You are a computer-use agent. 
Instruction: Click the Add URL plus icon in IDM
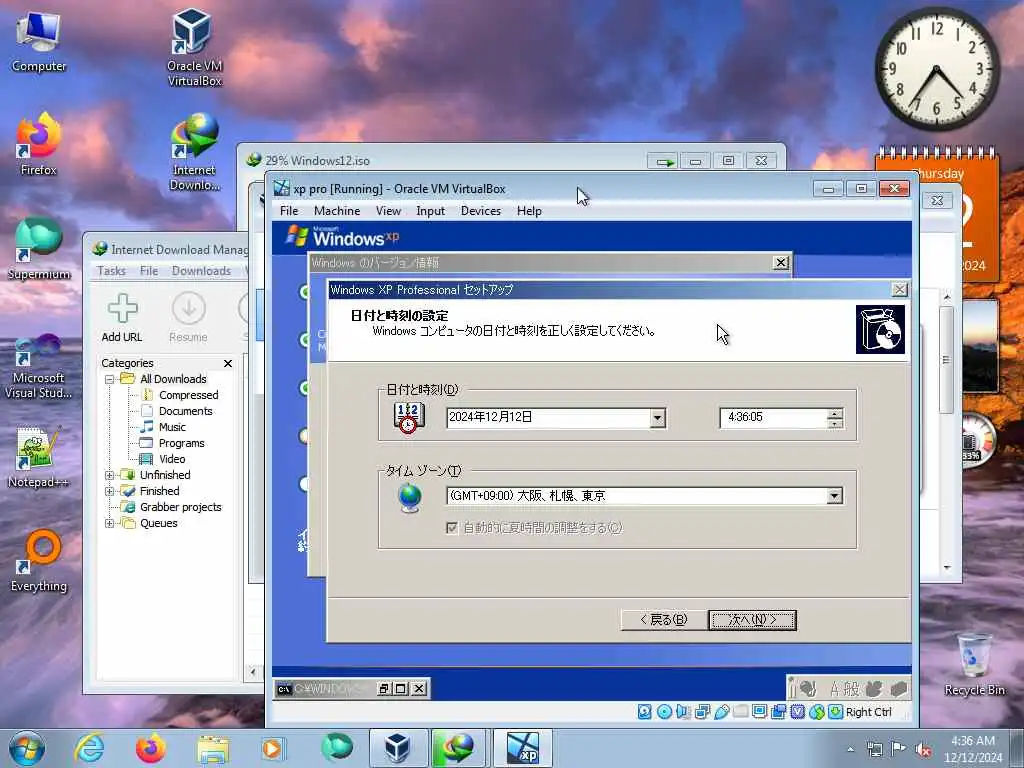point(122,308)
